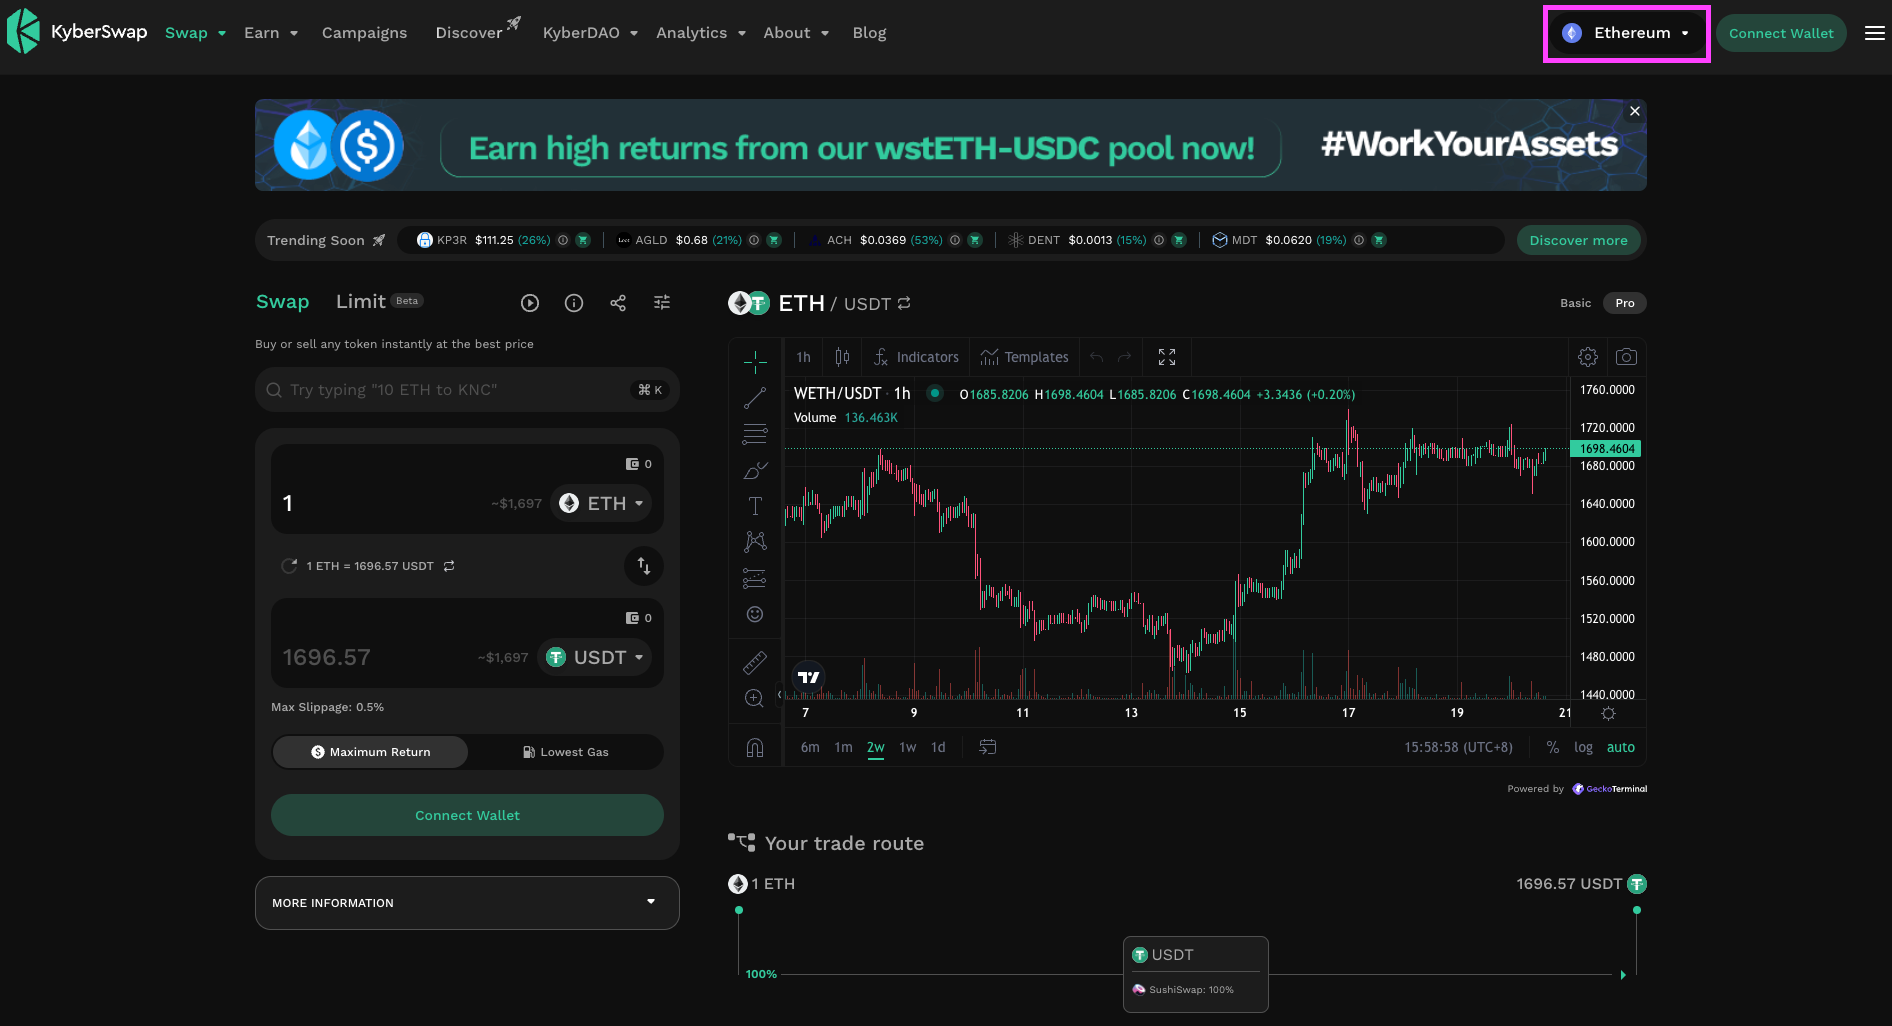Select the crosshair cursor chart tool
The width and height of the screenshot is (1892, 1026).
click(x=755, y=361)
